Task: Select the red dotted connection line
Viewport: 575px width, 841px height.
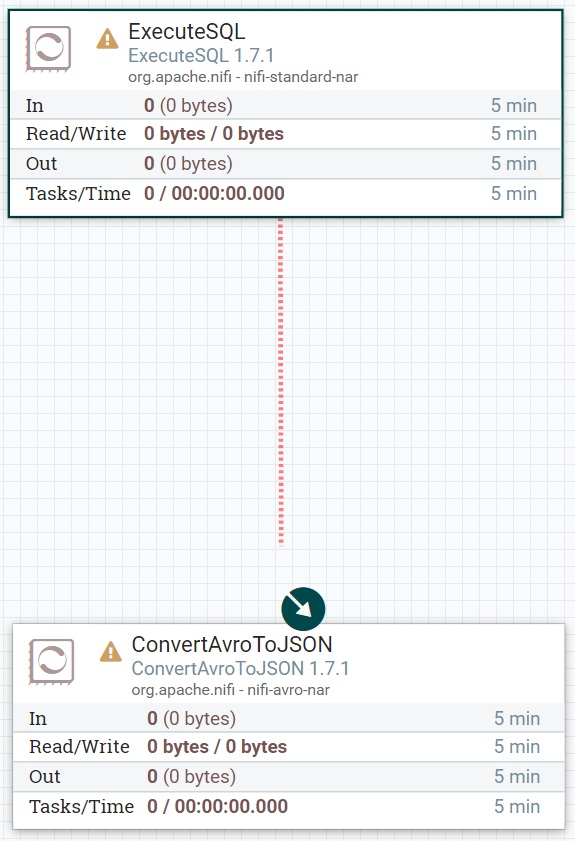Action: (281, 382)
